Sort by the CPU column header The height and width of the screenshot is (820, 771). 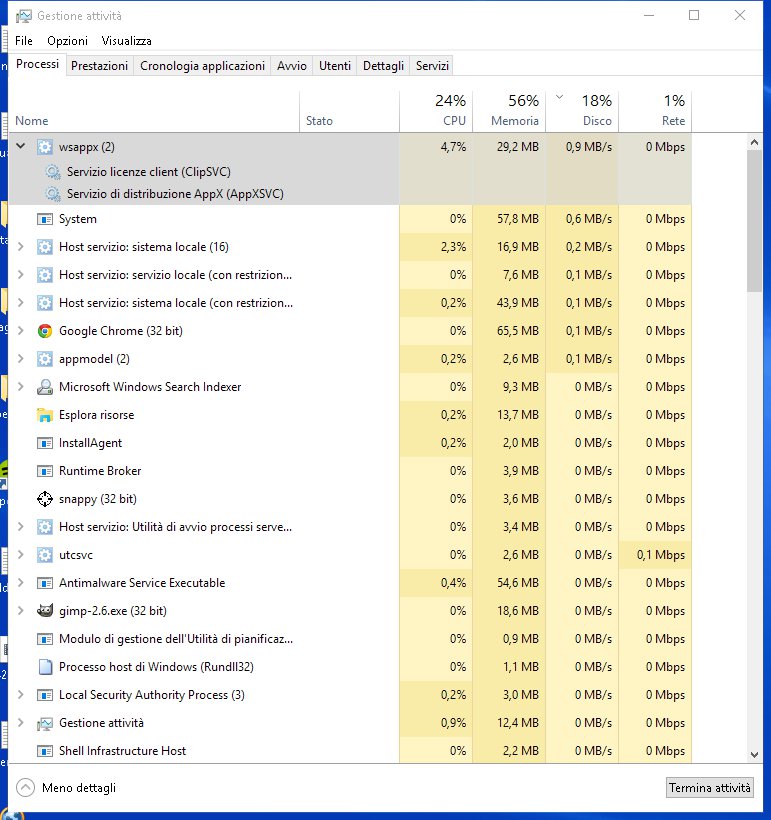pyautogui.click(x=436, y=111)
